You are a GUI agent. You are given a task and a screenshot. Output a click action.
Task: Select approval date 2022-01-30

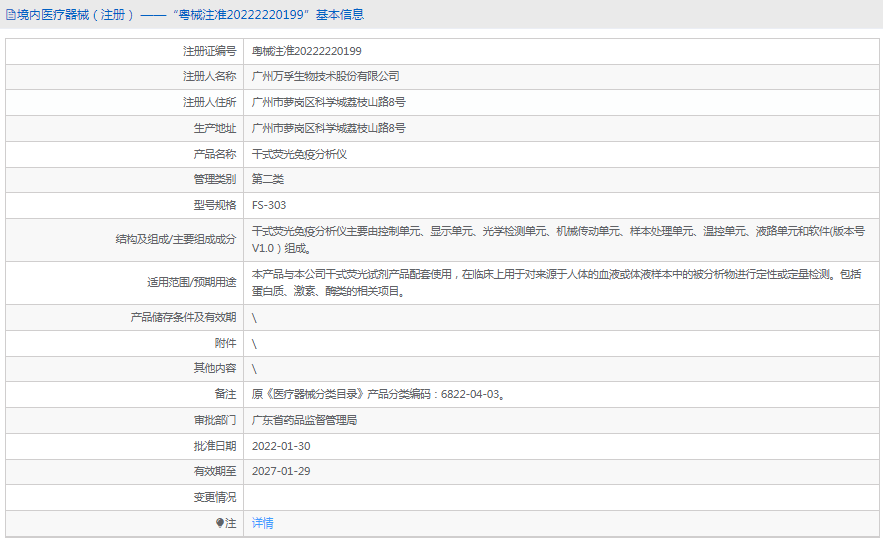[281, 447]
